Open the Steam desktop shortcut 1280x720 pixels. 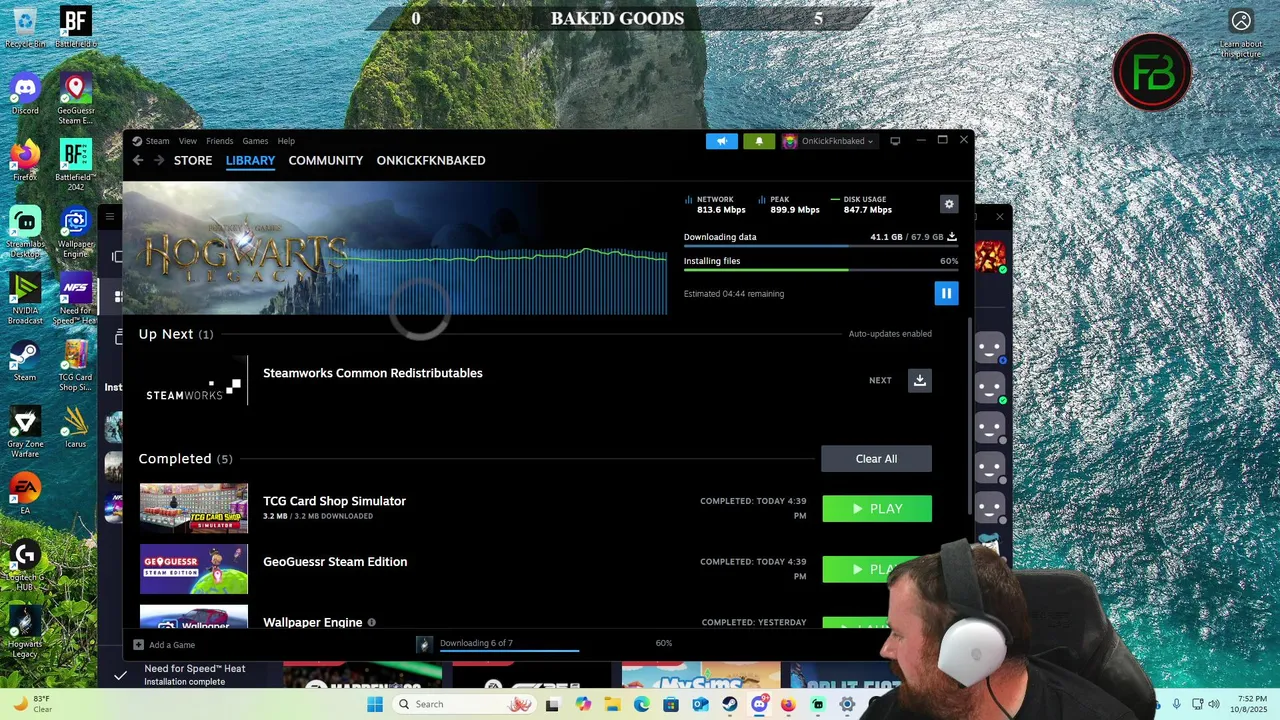25,362
